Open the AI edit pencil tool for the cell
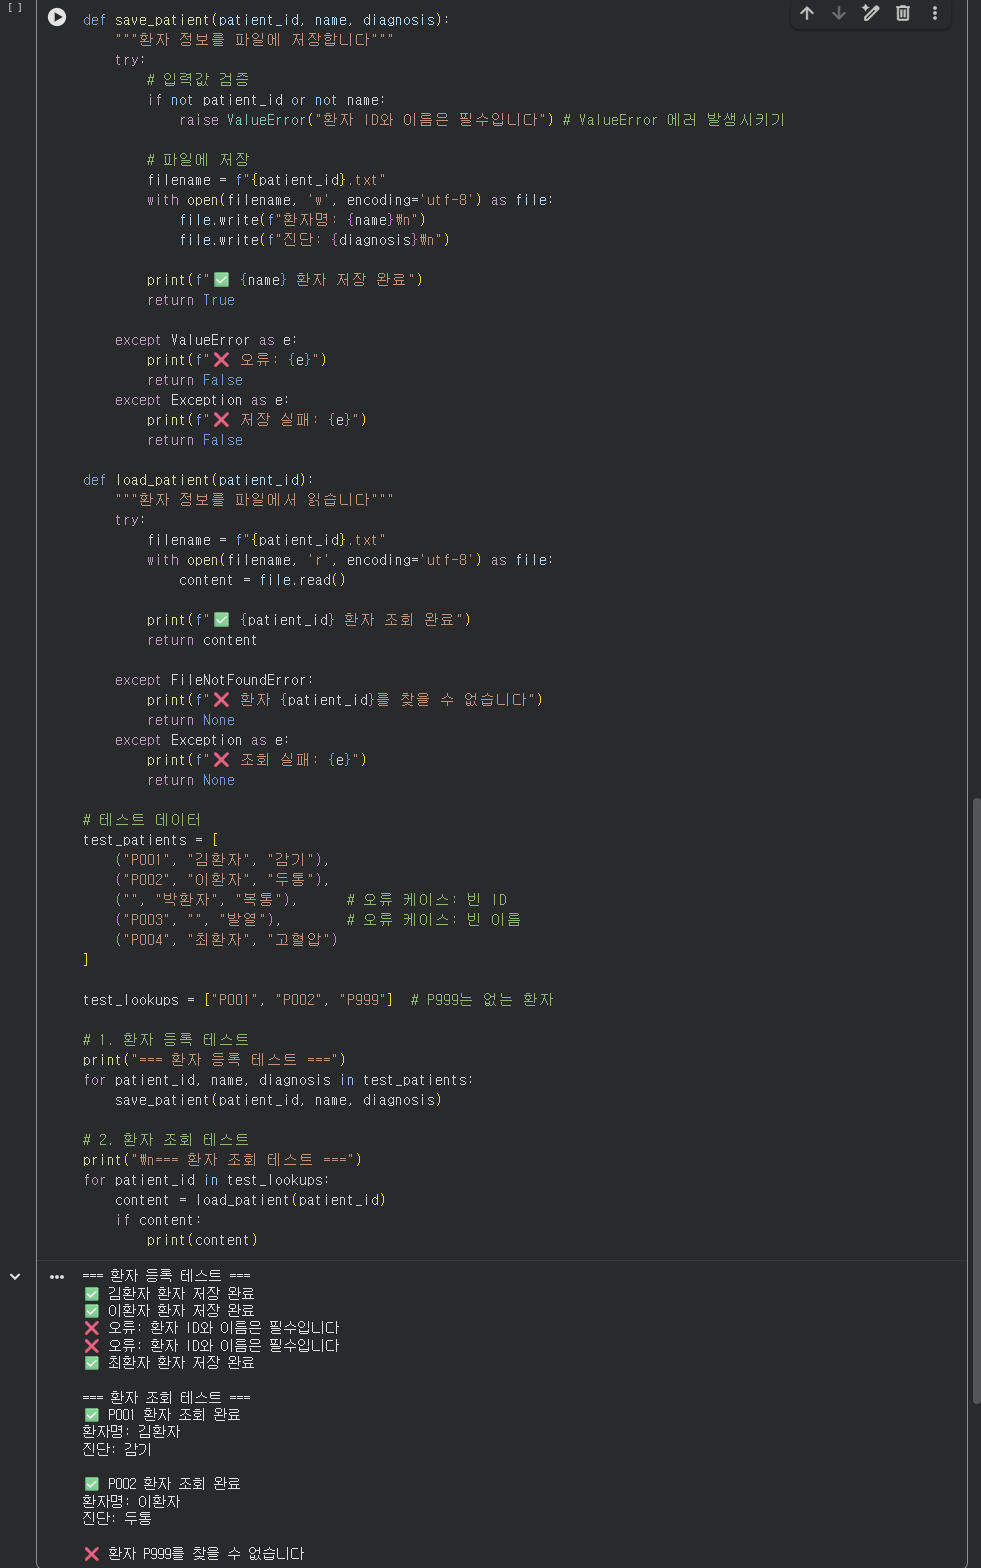Image resolution: width=981 pixels, height=1568 pixels. click(x=871, y=13)
